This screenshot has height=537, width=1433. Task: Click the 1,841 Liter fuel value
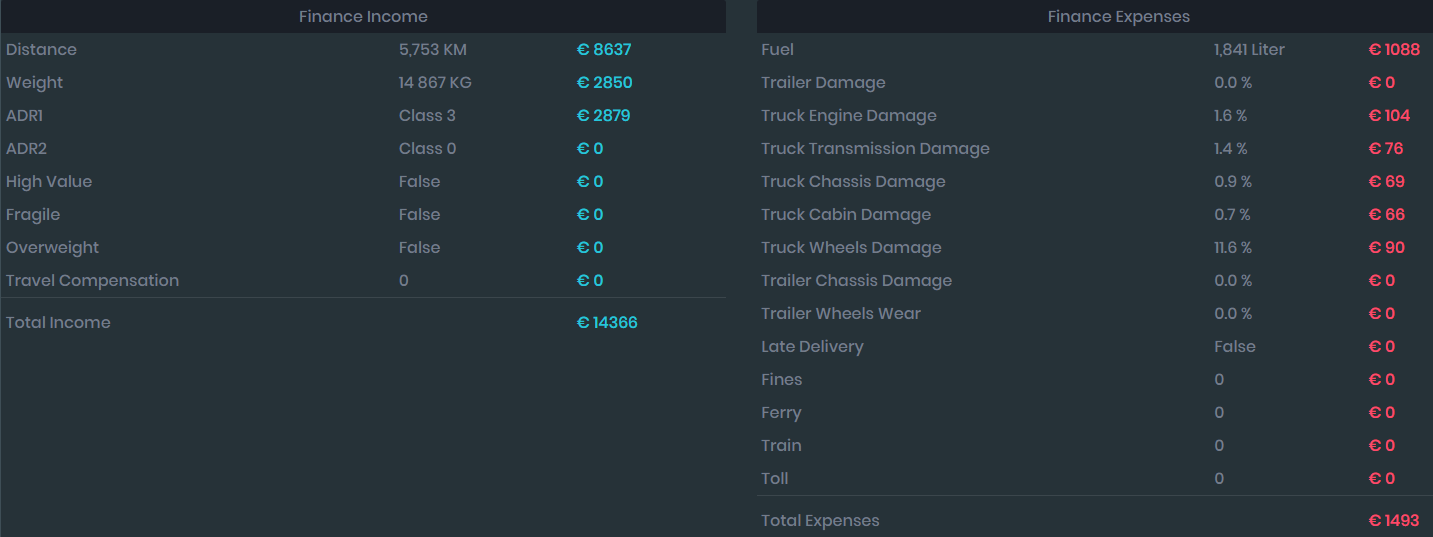pyautogui.click(x=1249, y=50)
